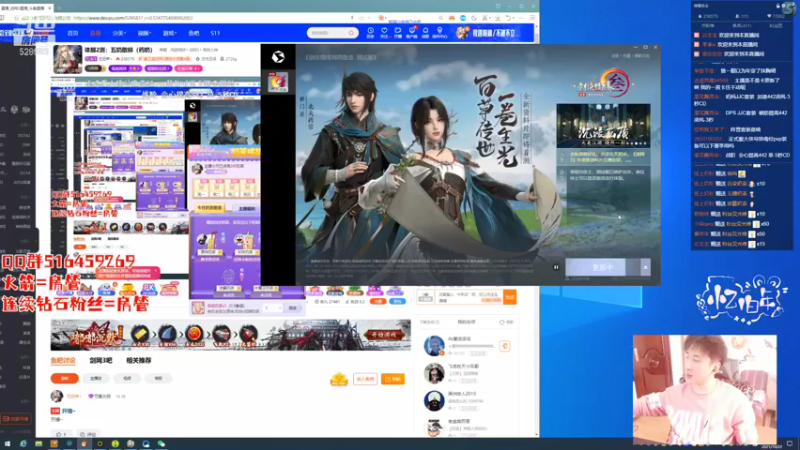Click the user avatar in Douyu header

463,33
